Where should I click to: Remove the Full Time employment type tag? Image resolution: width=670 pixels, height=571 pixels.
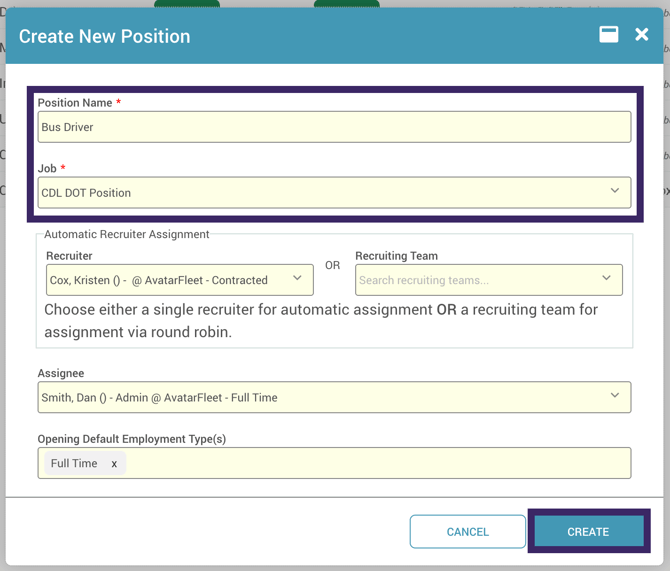[x=114, y=464]
